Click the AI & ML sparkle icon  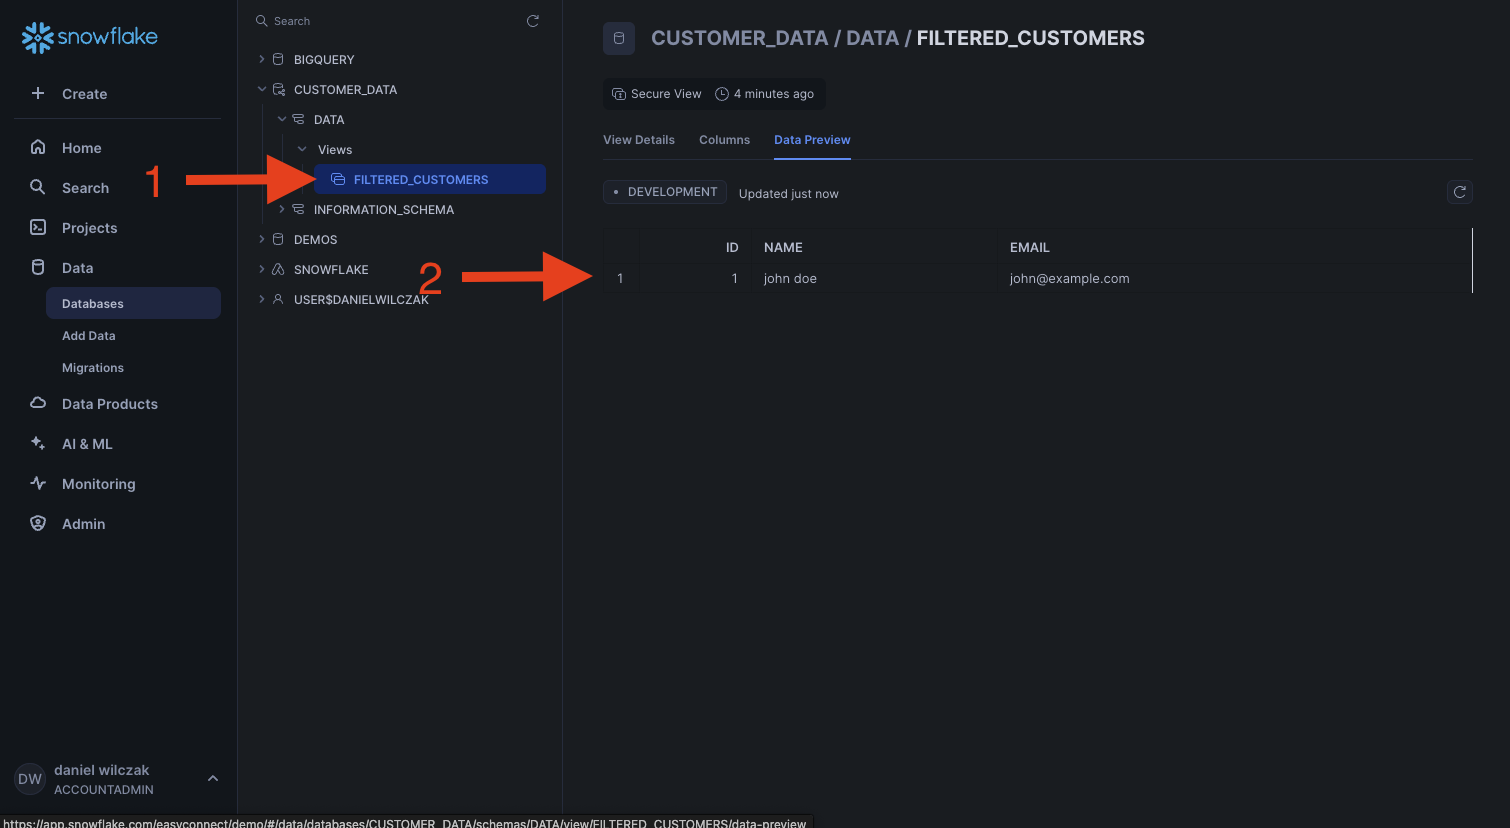(x=38, y=443)
